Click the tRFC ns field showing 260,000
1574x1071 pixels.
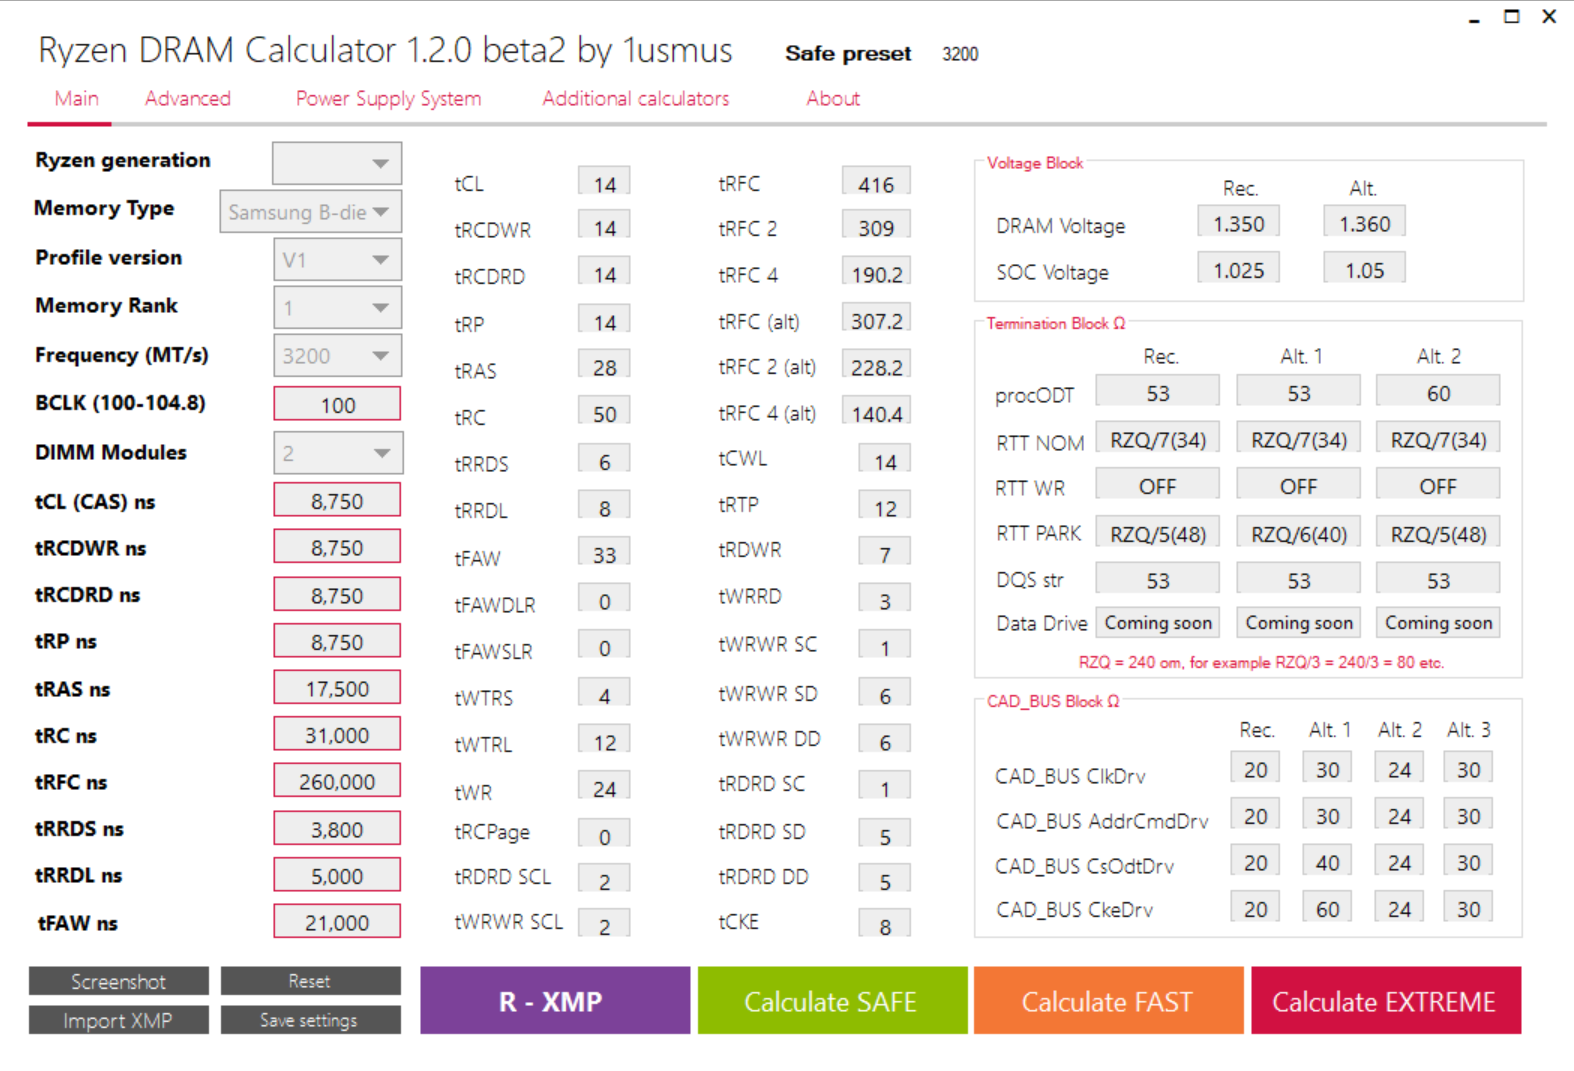pyautogui.click(x=337, y=781)
